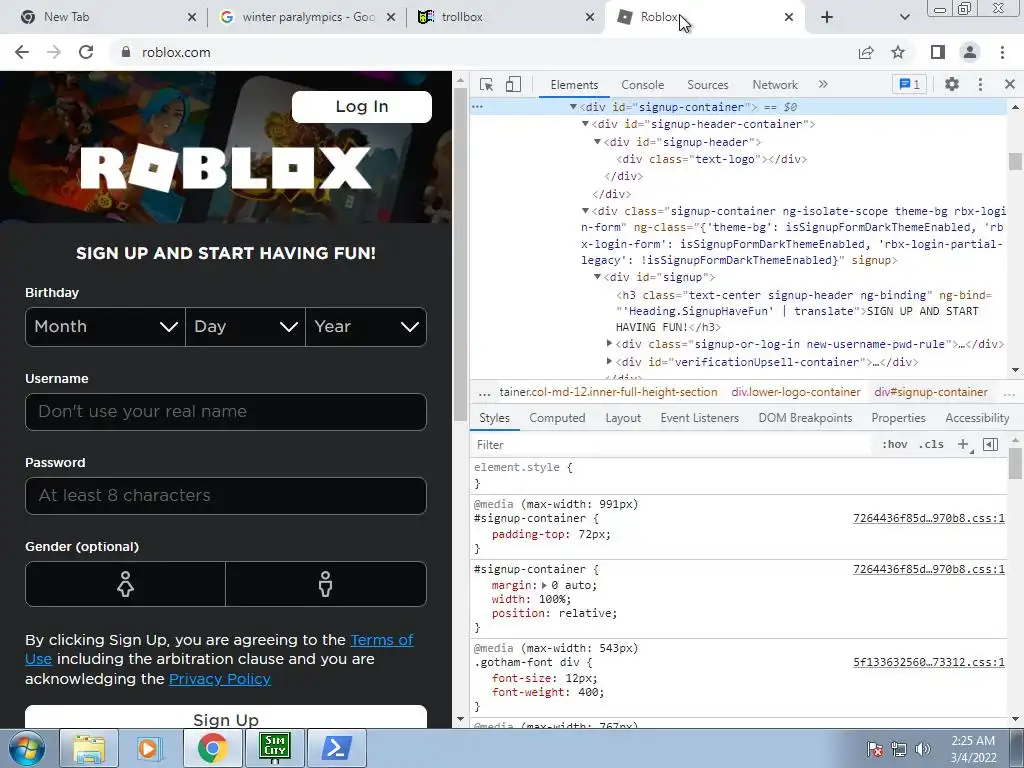The image size is (1024, 768).
Task: Open the Properties tab
Action: (898, 418)
